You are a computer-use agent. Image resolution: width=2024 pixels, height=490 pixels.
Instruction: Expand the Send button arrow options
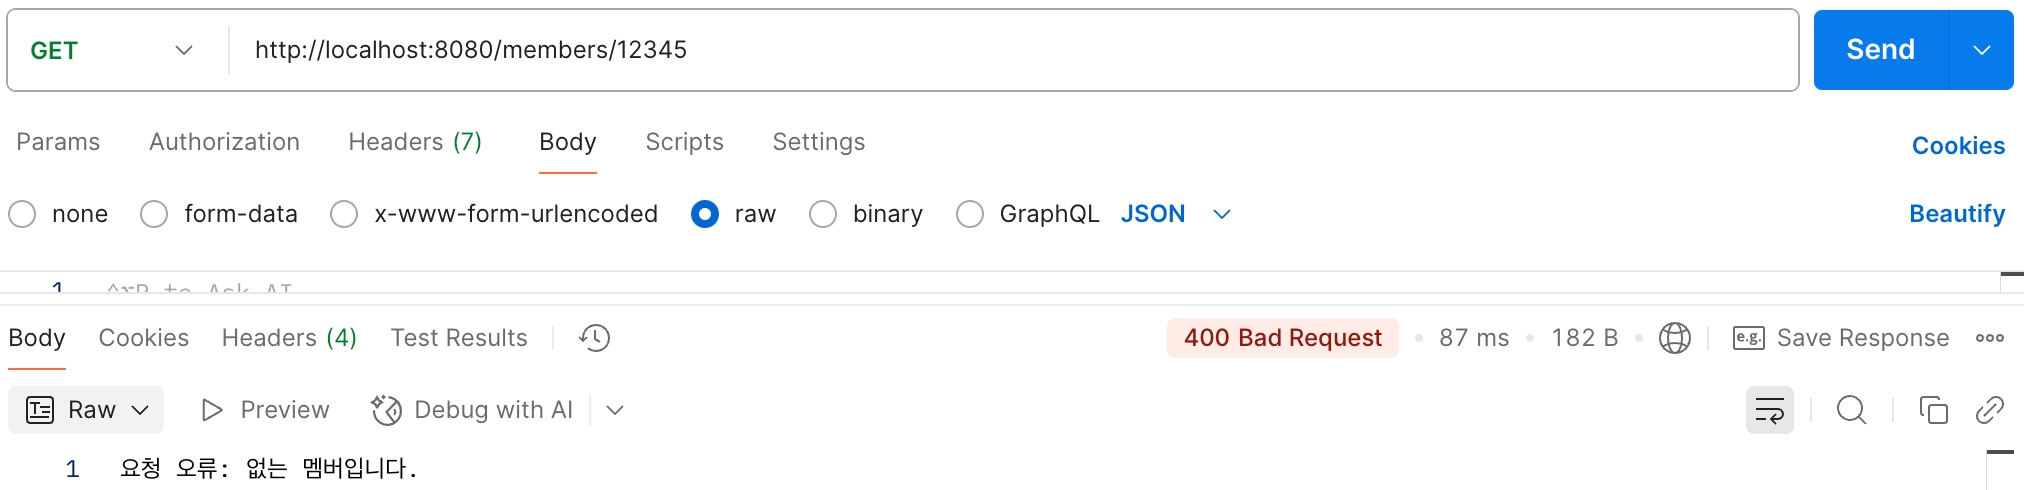click(x=1981, y=50)
